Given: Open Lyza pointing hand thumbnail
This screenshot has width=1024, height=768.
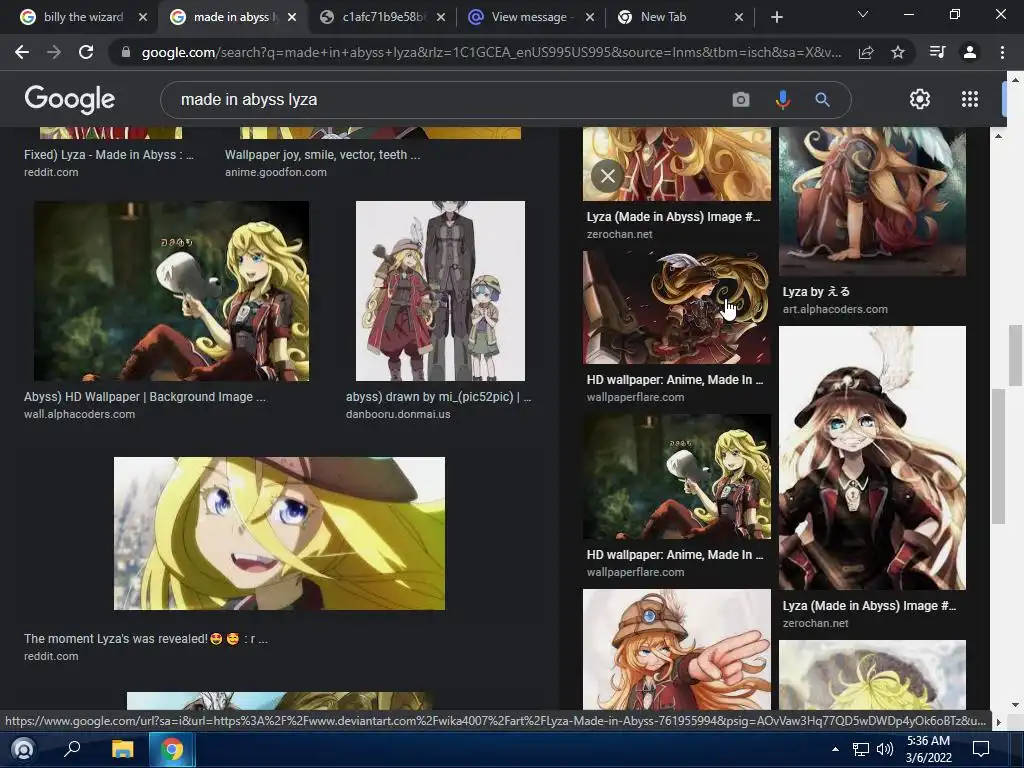Looking at the screenshot, I should (x=677, y=650).
